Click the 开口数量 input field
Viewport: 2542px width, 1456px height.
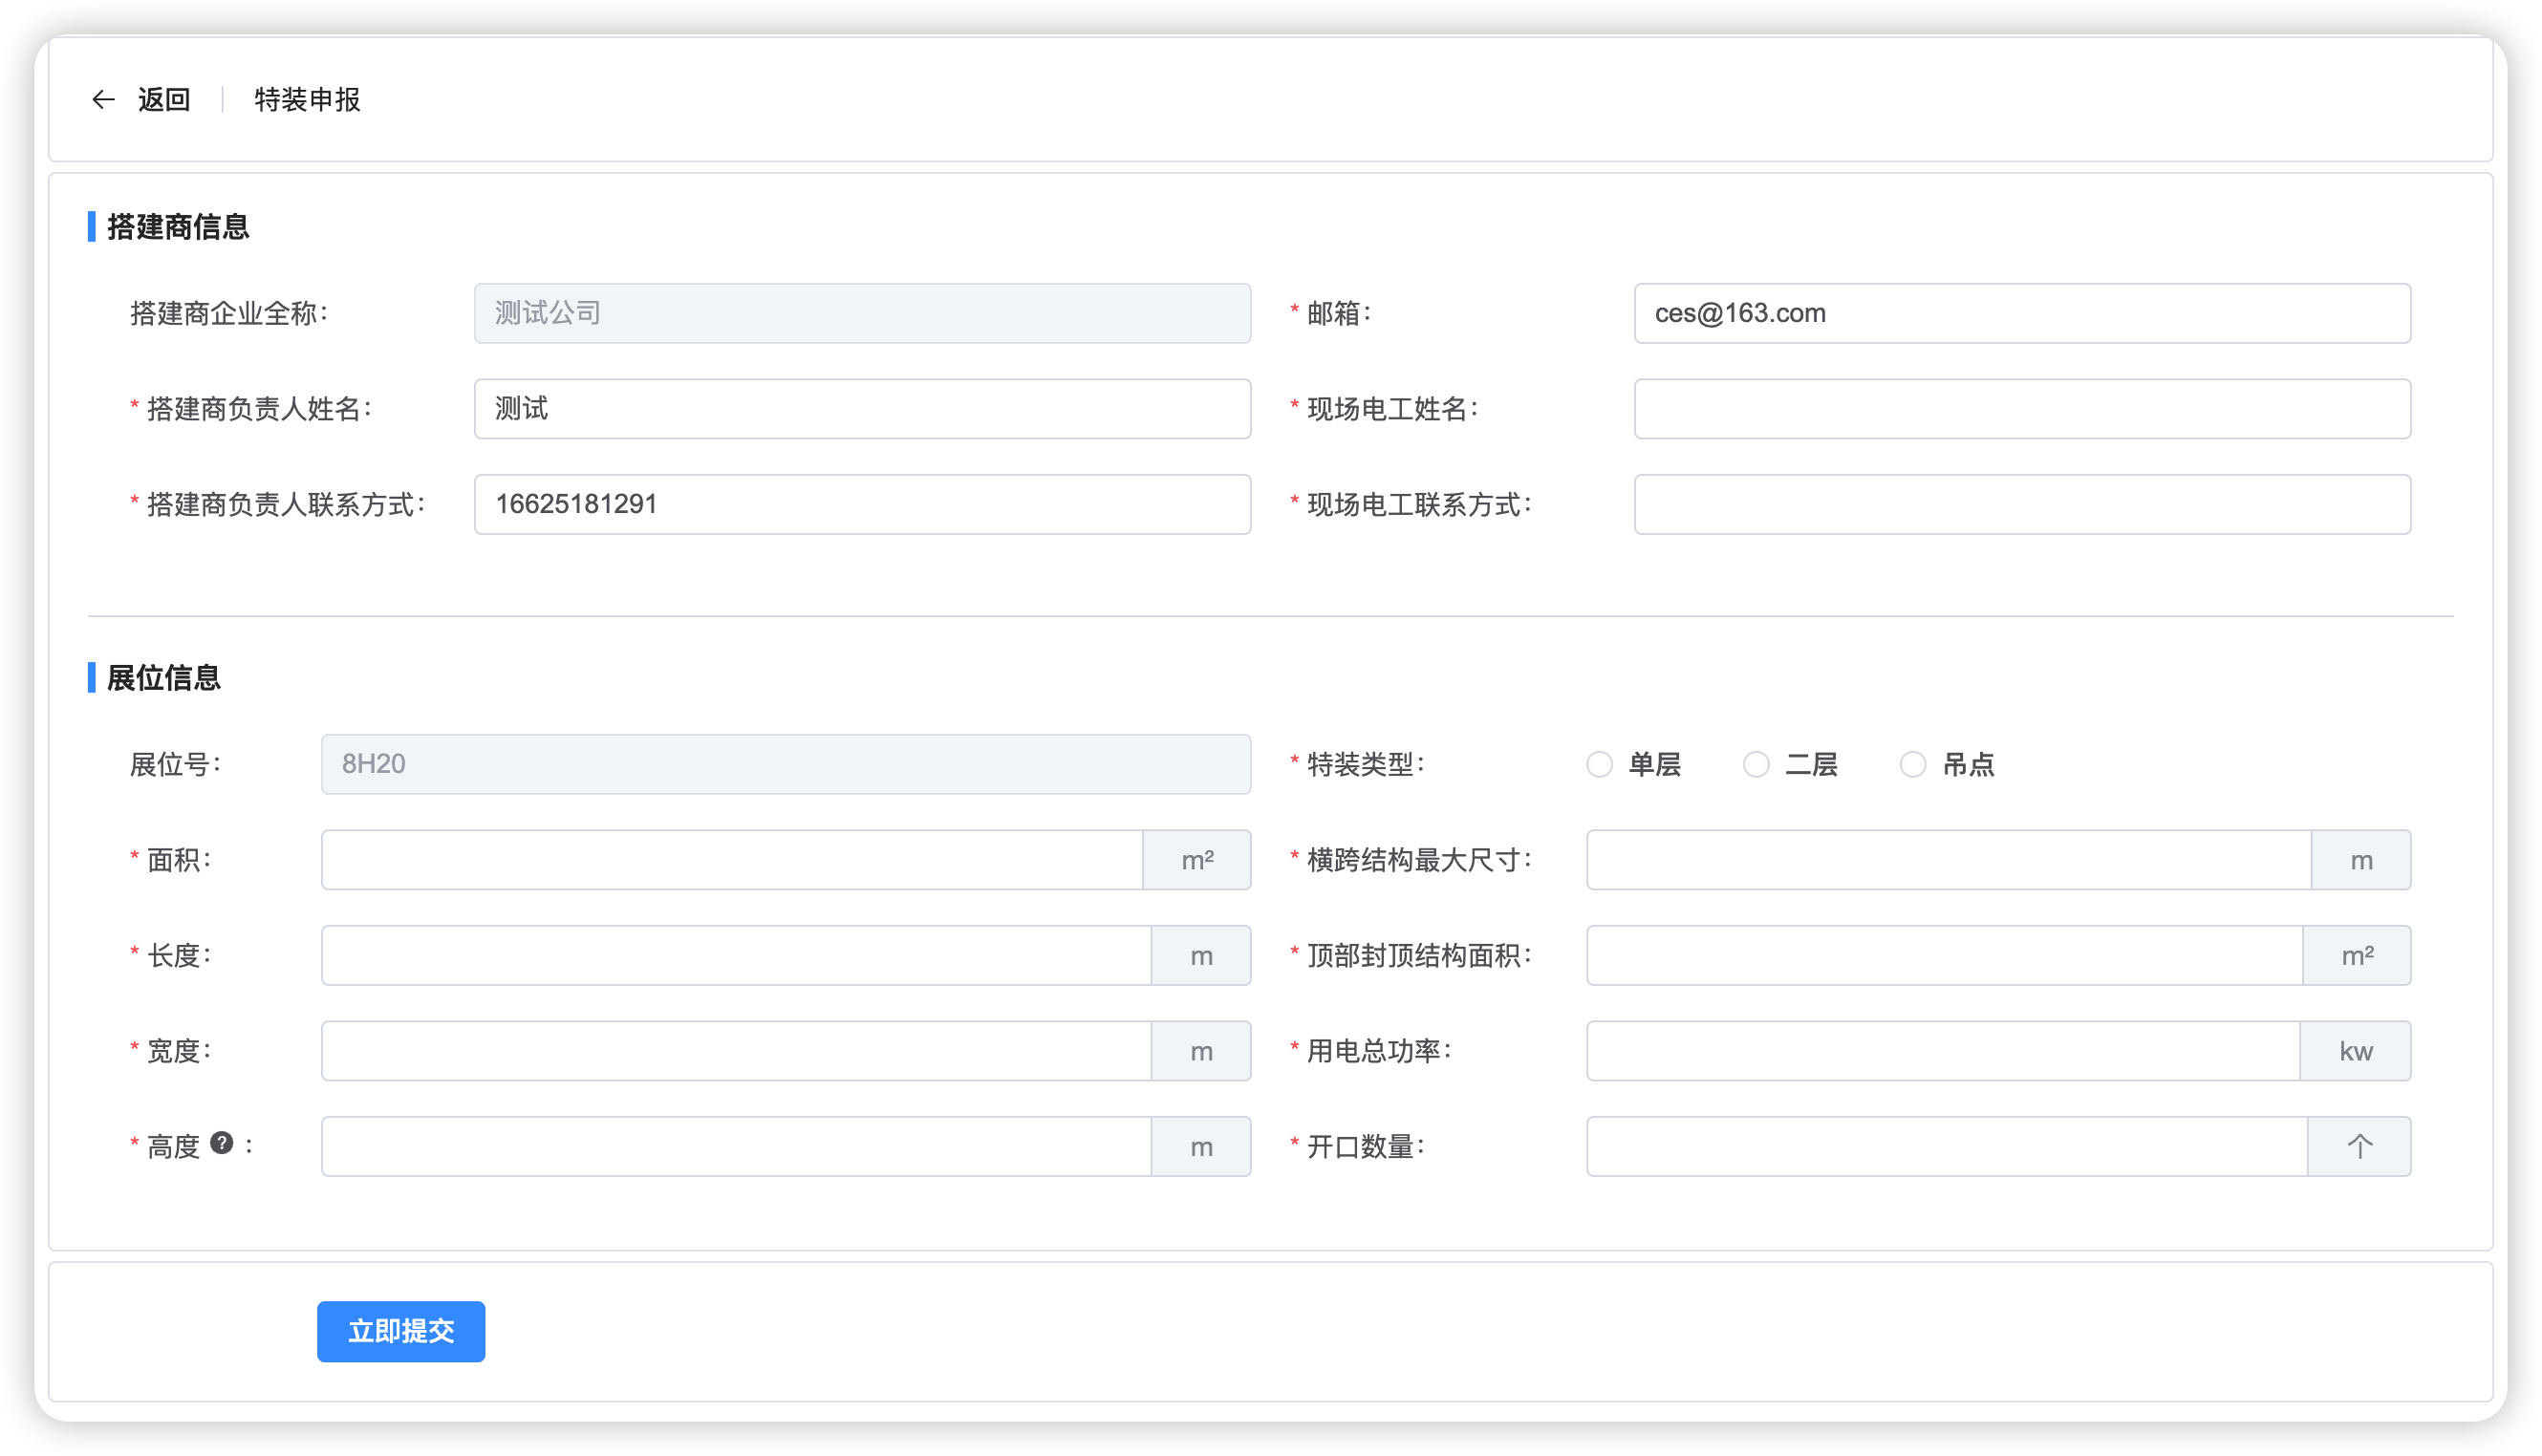(x=1947, y=1147)
